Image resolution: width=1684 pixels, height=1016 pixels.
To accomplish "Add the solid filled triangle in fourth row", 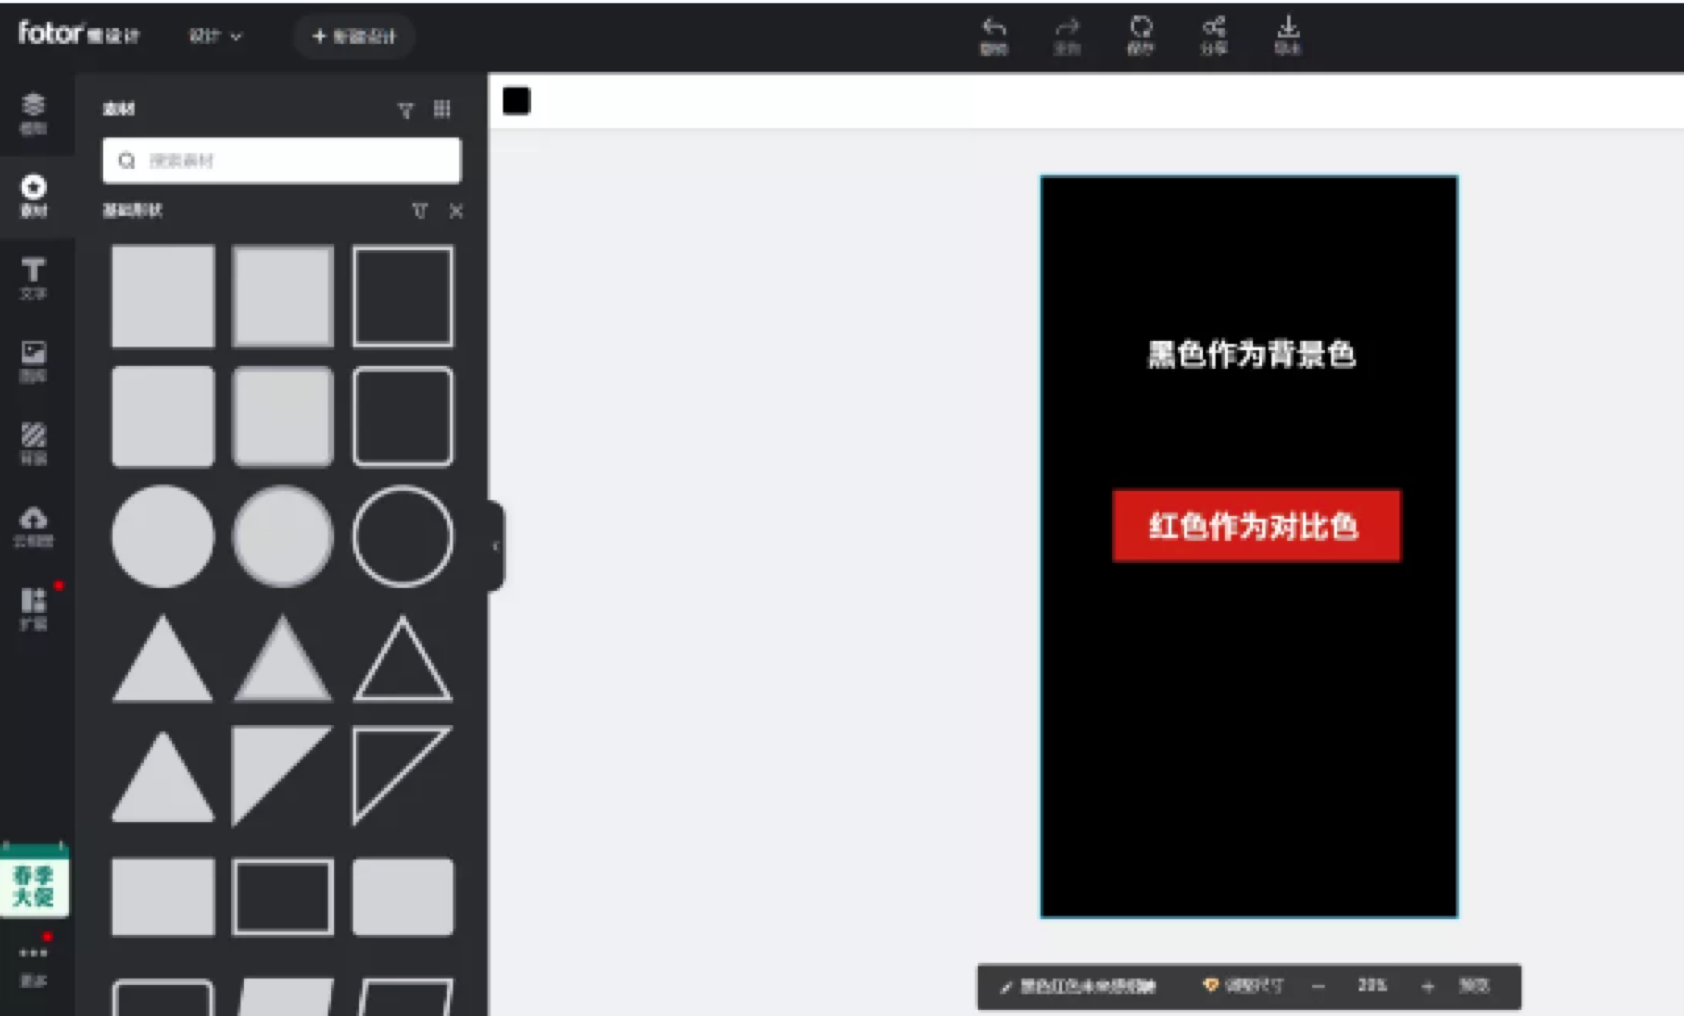I will tap(163, 662).
